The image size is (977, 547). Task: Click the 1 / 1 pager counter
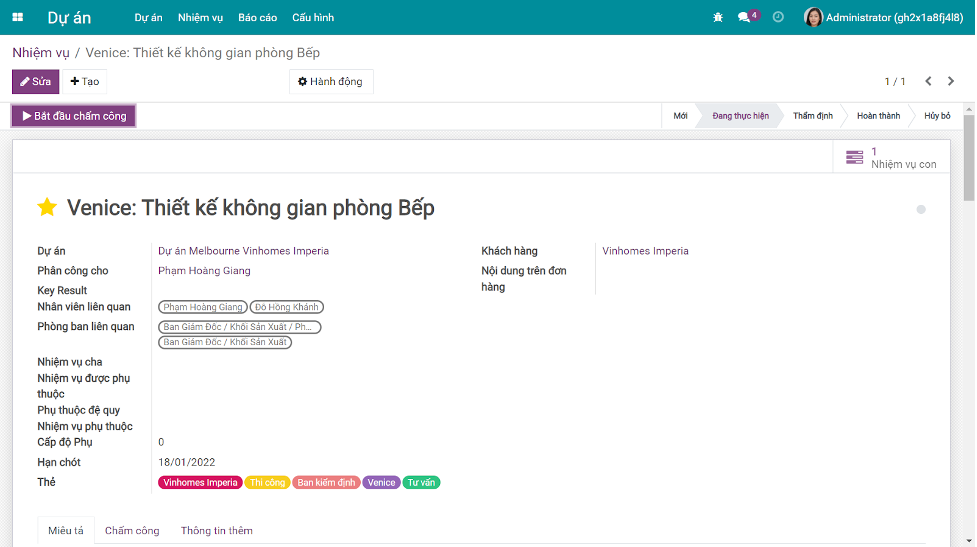coord(895,82)
